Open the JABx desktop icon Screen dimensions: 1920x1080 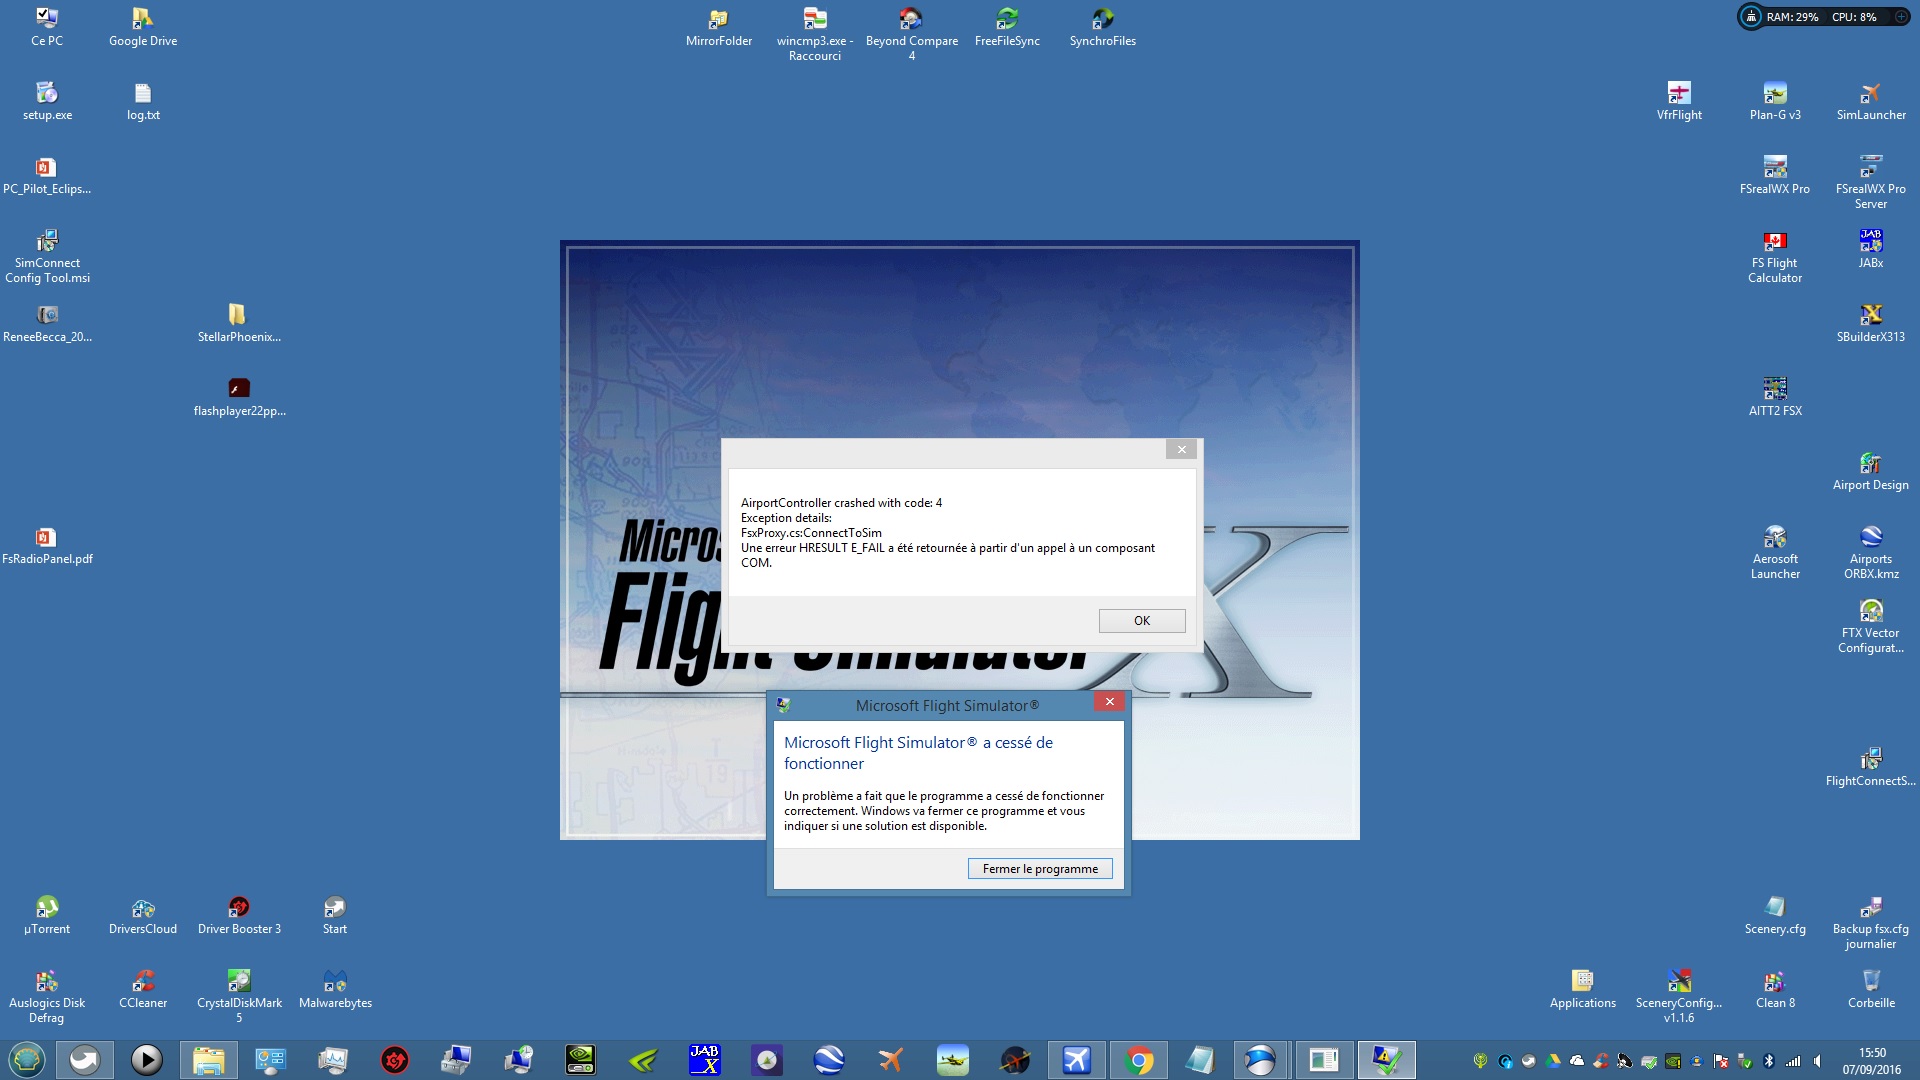click(1871, 249)
